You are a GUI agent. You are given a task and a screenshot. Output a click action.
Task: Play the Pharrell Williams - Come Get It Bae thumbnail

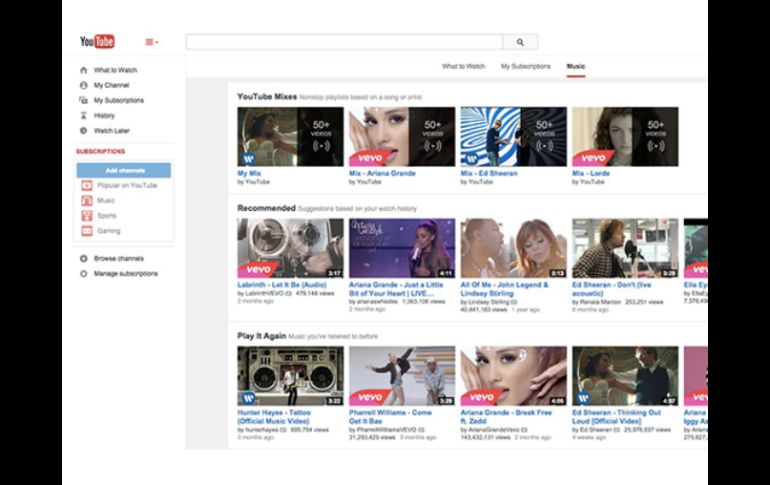pyautogui.click(x=402, y=376)
